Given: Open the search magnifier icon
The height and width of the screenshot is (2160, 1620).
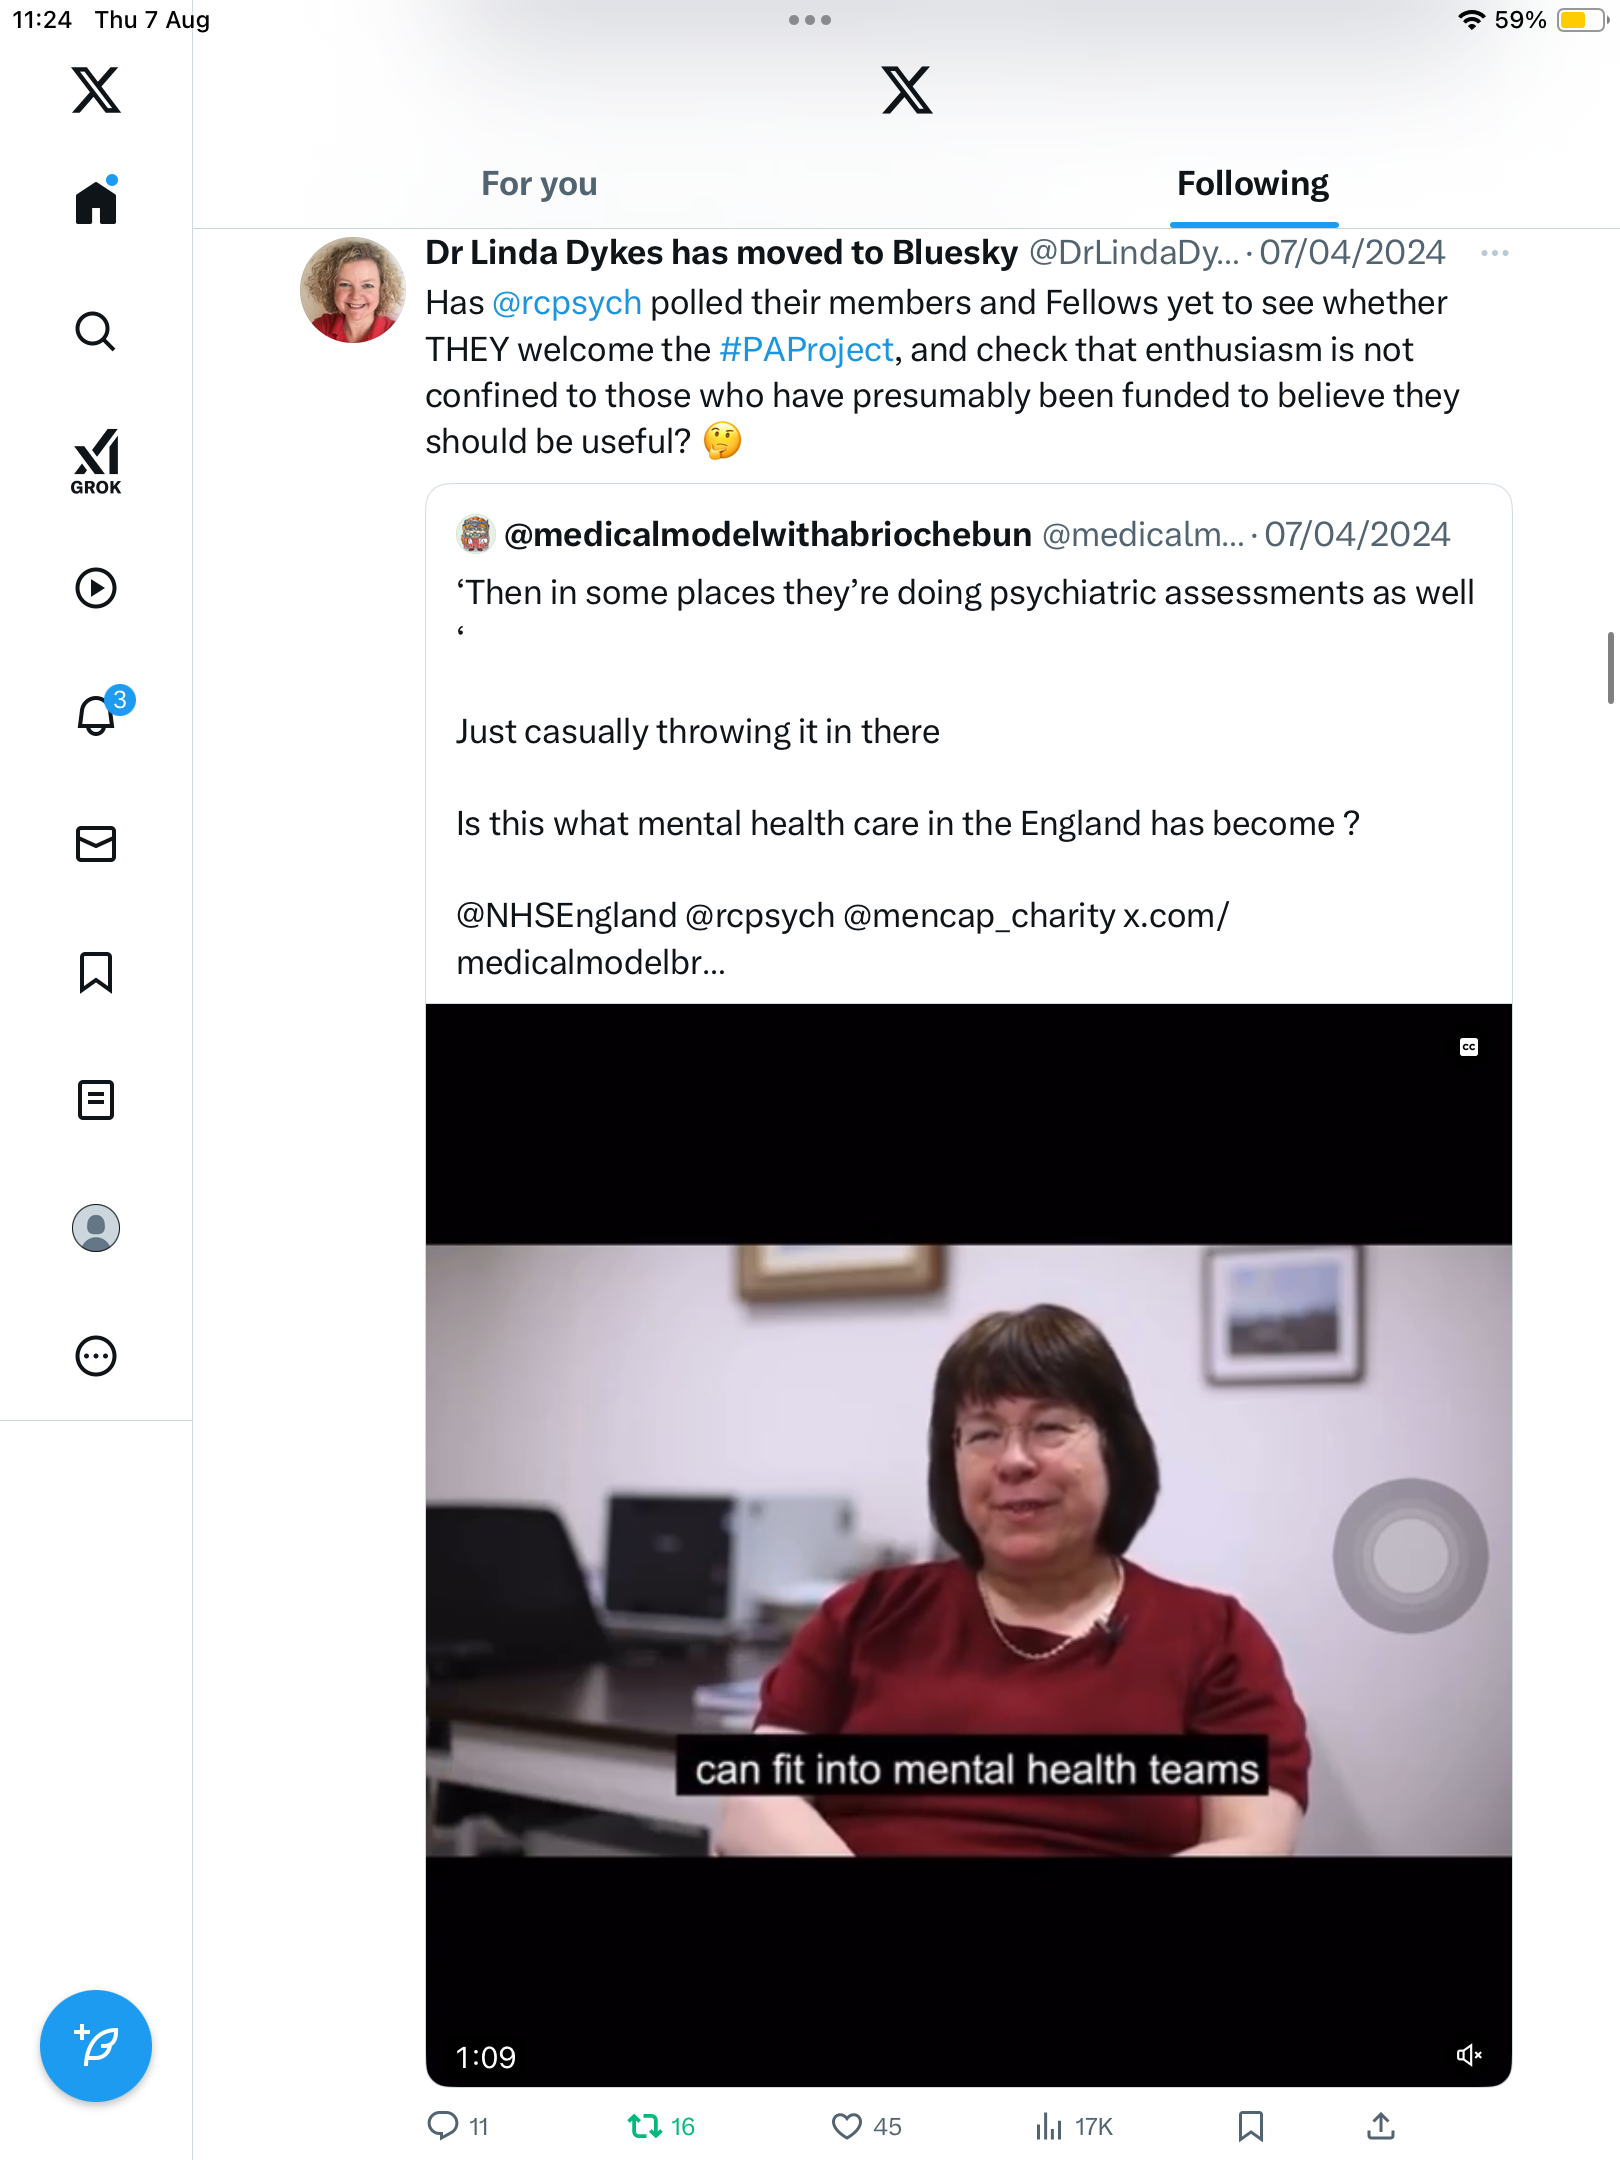Looking at the screenshot, I should (96, 331).
